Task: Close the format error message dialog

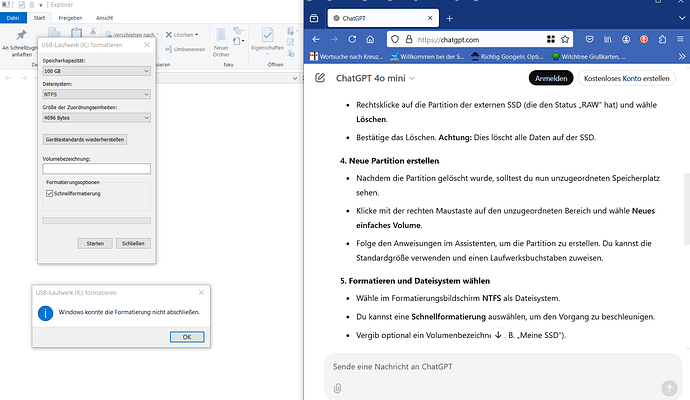Action: pos(201,293)
